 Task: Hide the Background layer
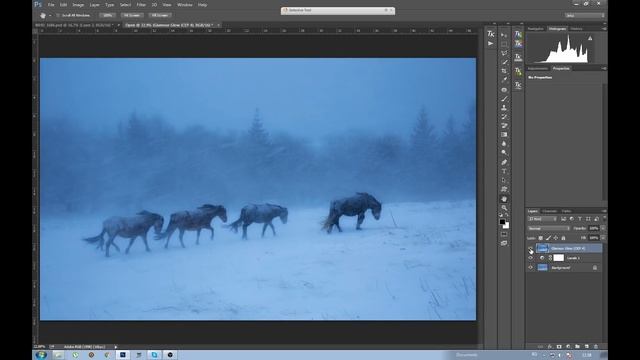(x=531, y=268)
